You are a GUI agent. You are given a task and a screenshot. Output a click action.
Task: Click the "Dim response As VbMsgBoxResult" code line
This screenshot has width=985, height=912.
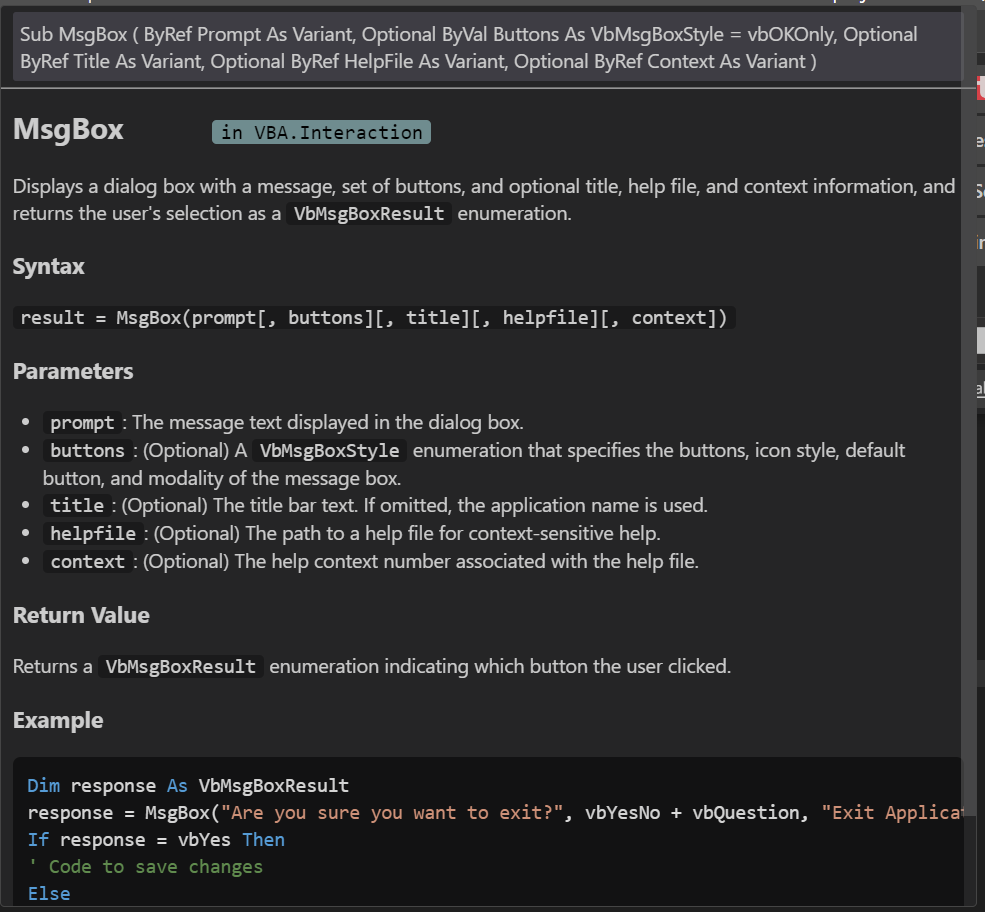pyautogui.click(x=188, y=786)
